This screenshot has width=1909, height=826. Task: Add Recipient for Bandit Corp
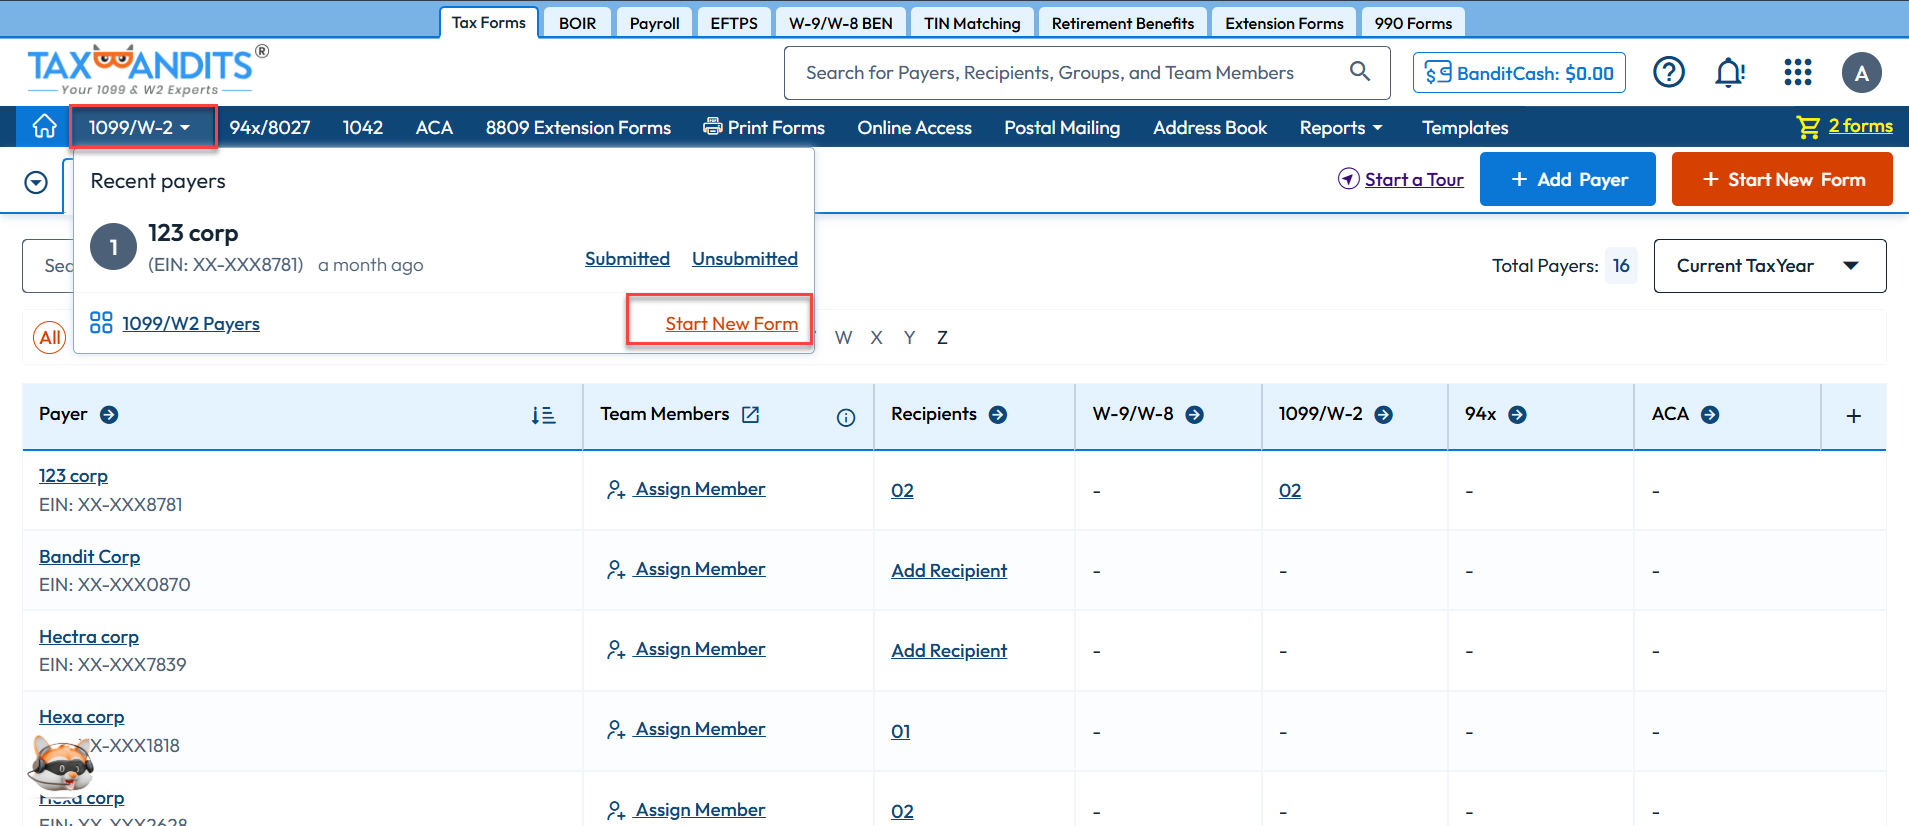[949, 570]
